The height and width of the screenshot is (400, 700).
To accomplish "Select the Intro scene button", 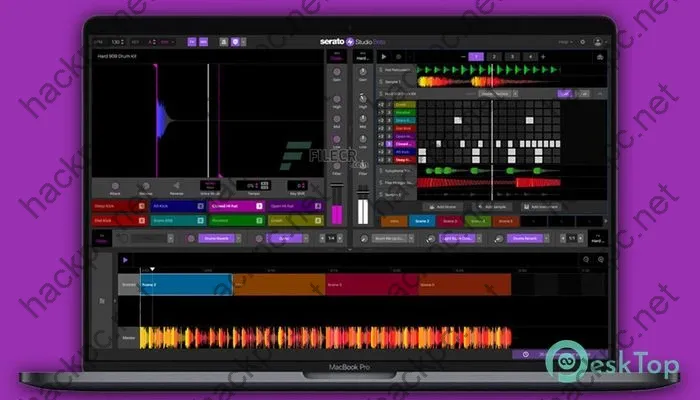I will pyautogui.click(x=394, y=221).
